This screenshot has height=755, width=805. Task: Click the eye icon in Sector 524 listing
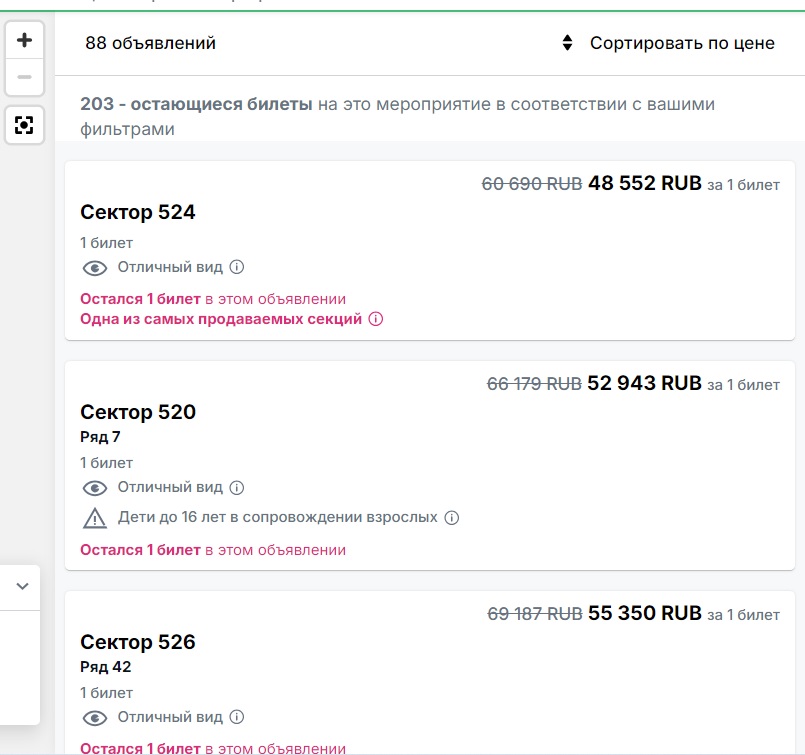coord(95,268)
